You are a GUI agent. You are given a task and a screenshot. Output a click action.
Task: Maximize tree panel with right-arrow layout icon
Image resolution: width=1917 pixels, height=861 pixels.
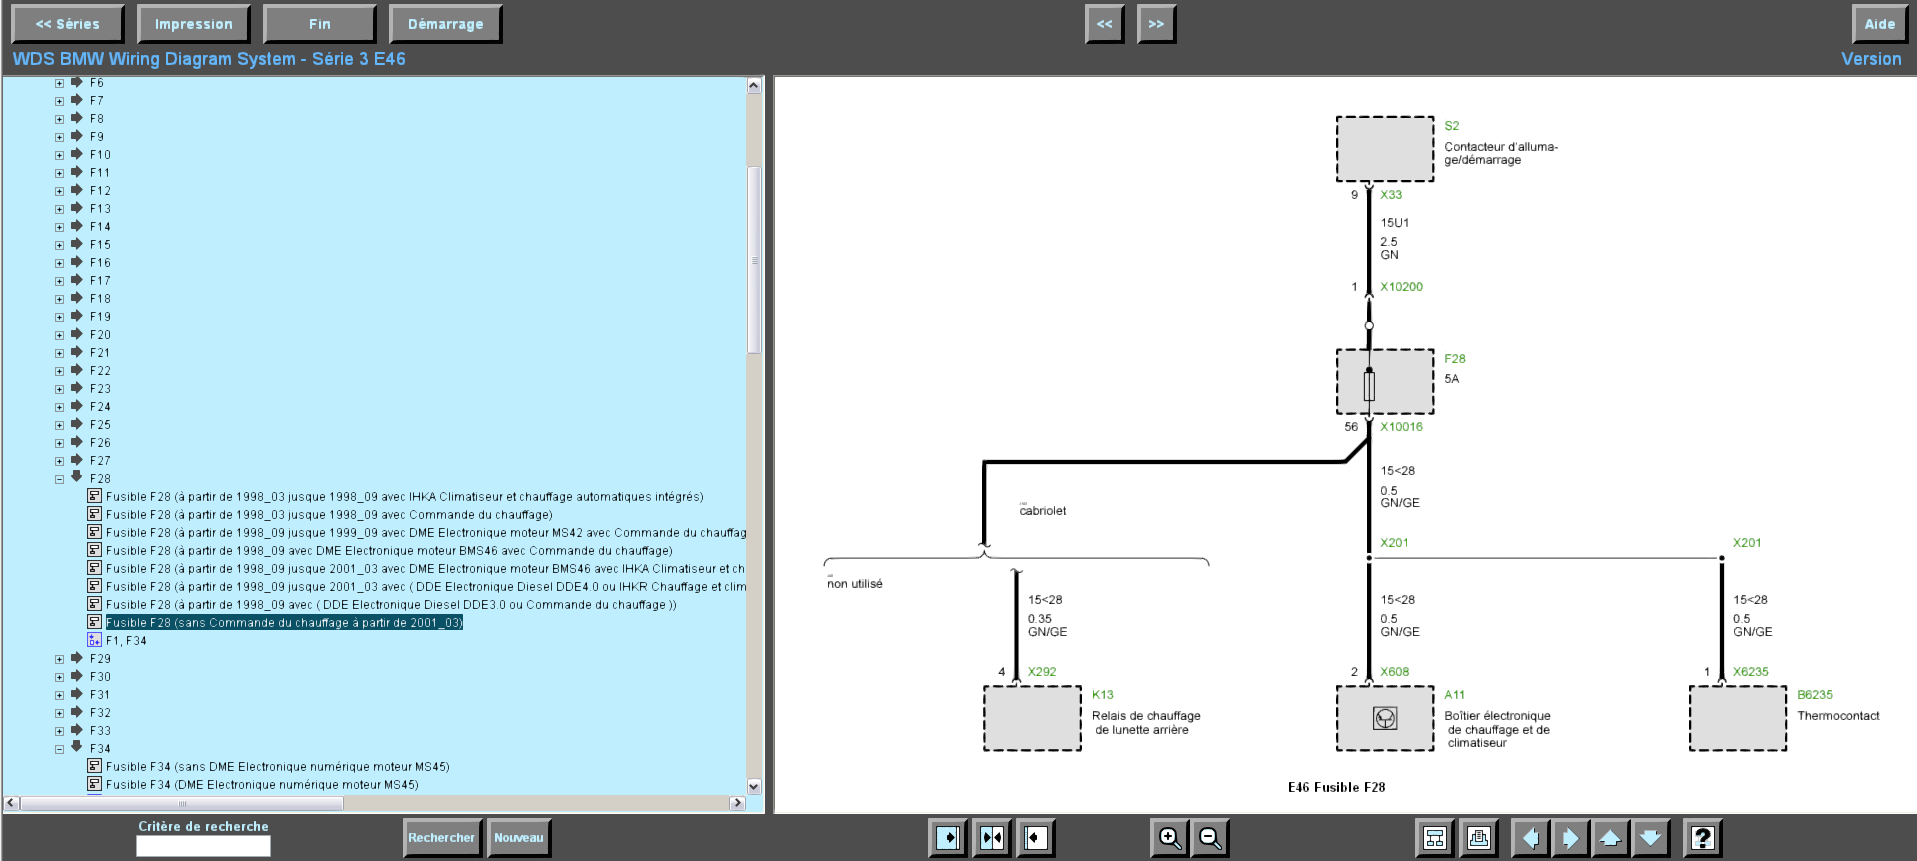(948, 837)
